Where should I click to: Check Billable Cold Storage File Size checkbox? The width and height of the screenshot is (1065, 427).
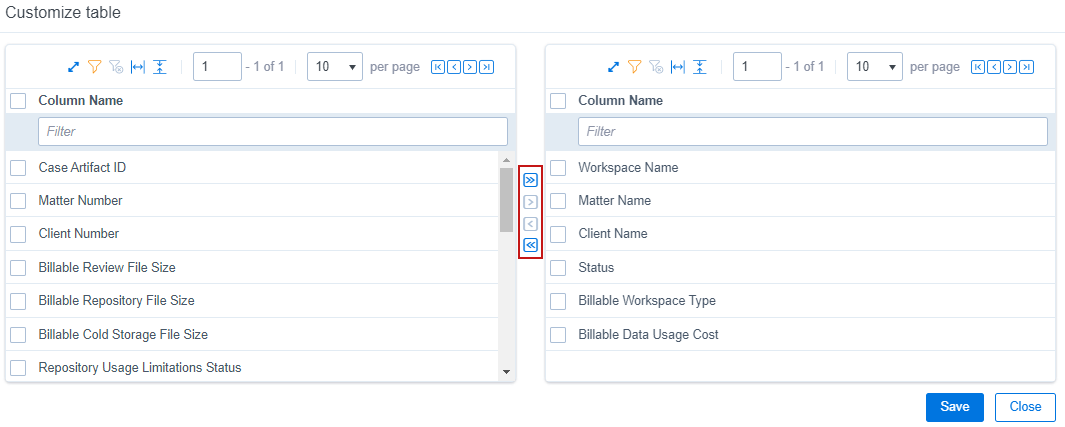pos(18,335)
